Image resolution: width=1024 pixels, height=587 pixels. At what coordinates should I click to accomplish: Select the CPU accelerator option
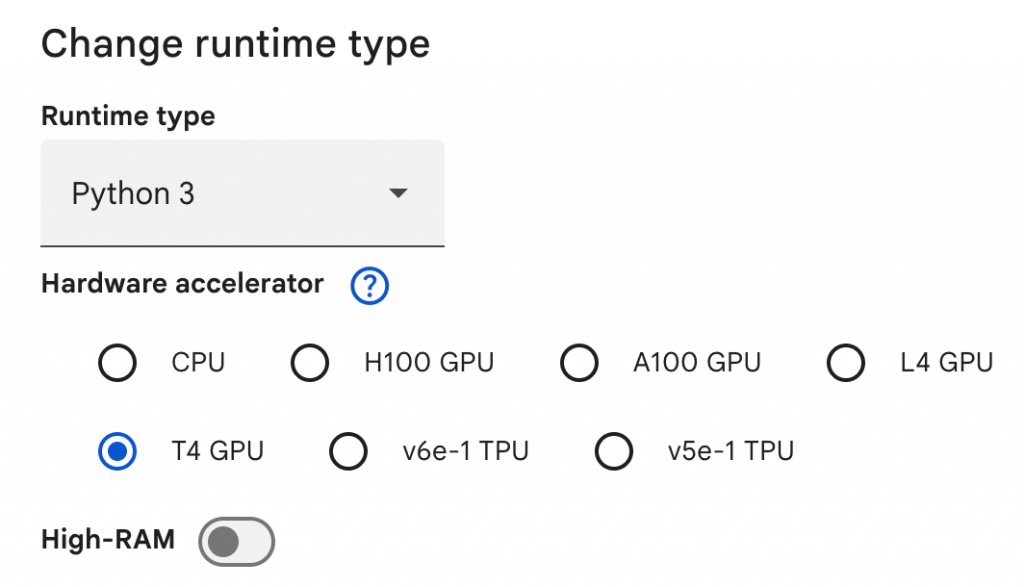click(117, 363)
